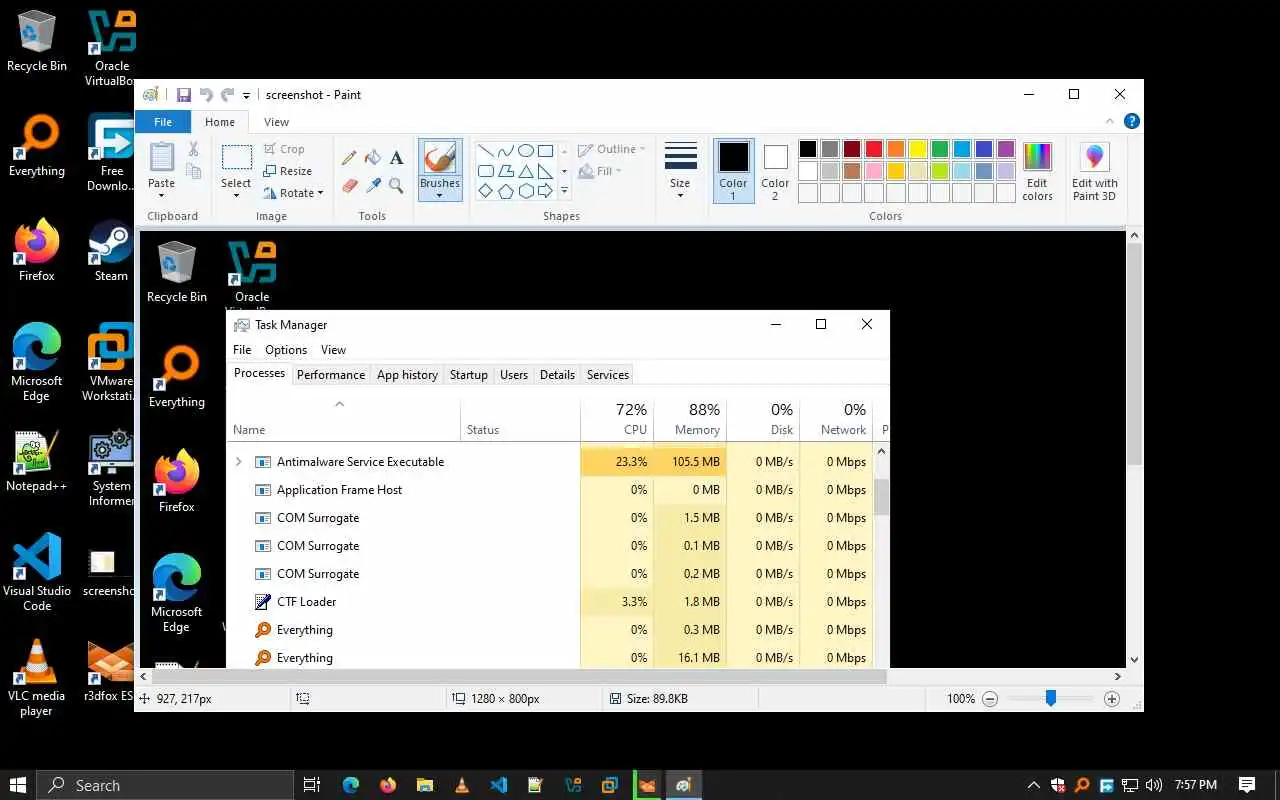Click the Paint zoom slider handle
Viewport: 1280px width, 800px height.
tap(1051, 699)
